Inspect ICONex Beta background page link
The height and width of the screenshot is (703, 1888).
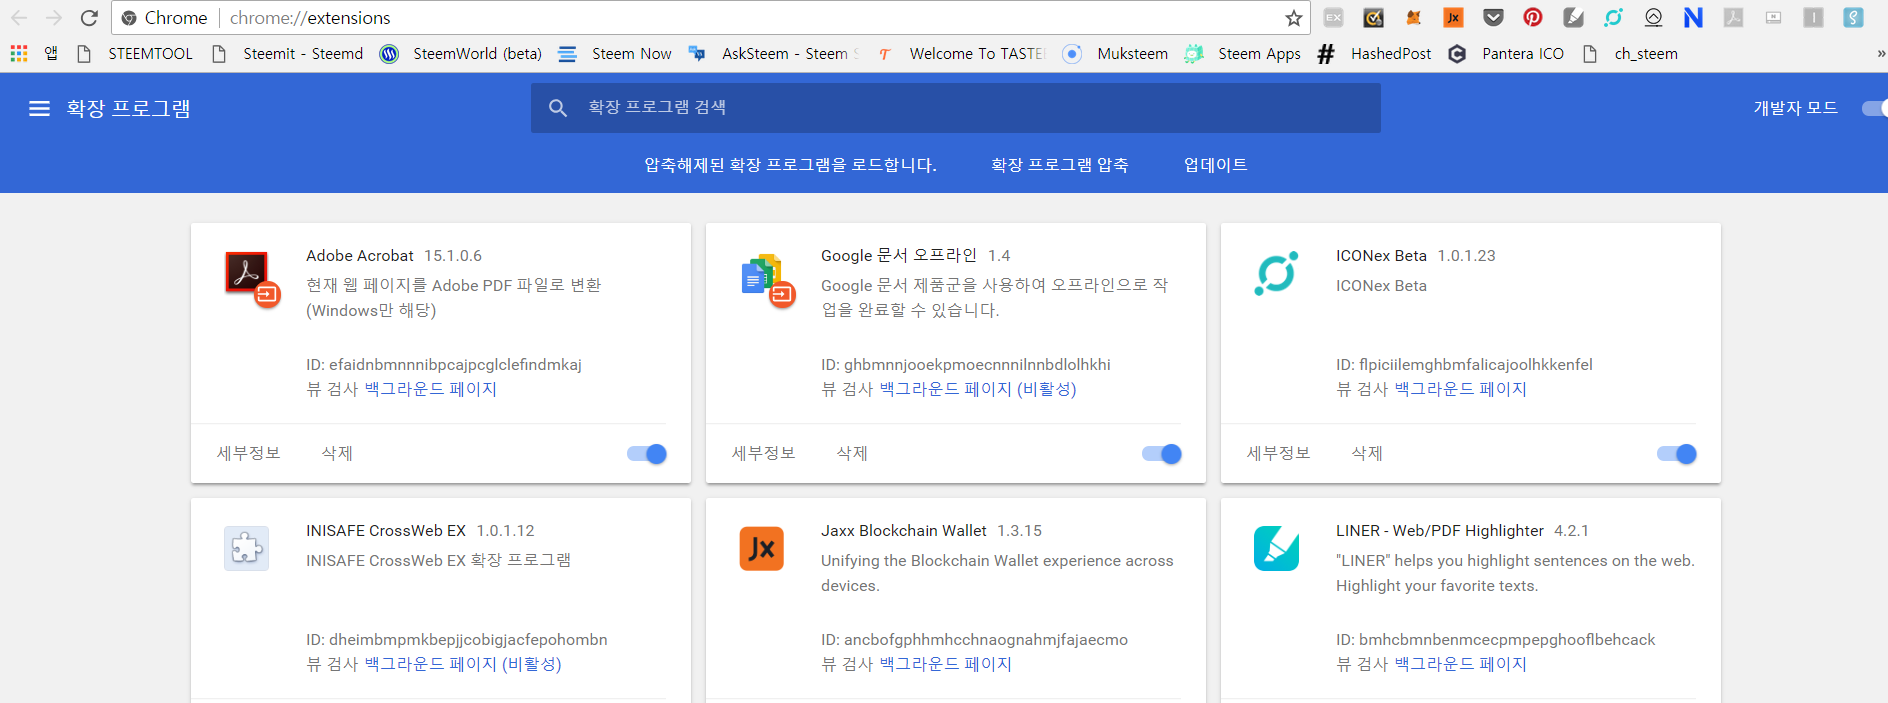pos(1461,389)
